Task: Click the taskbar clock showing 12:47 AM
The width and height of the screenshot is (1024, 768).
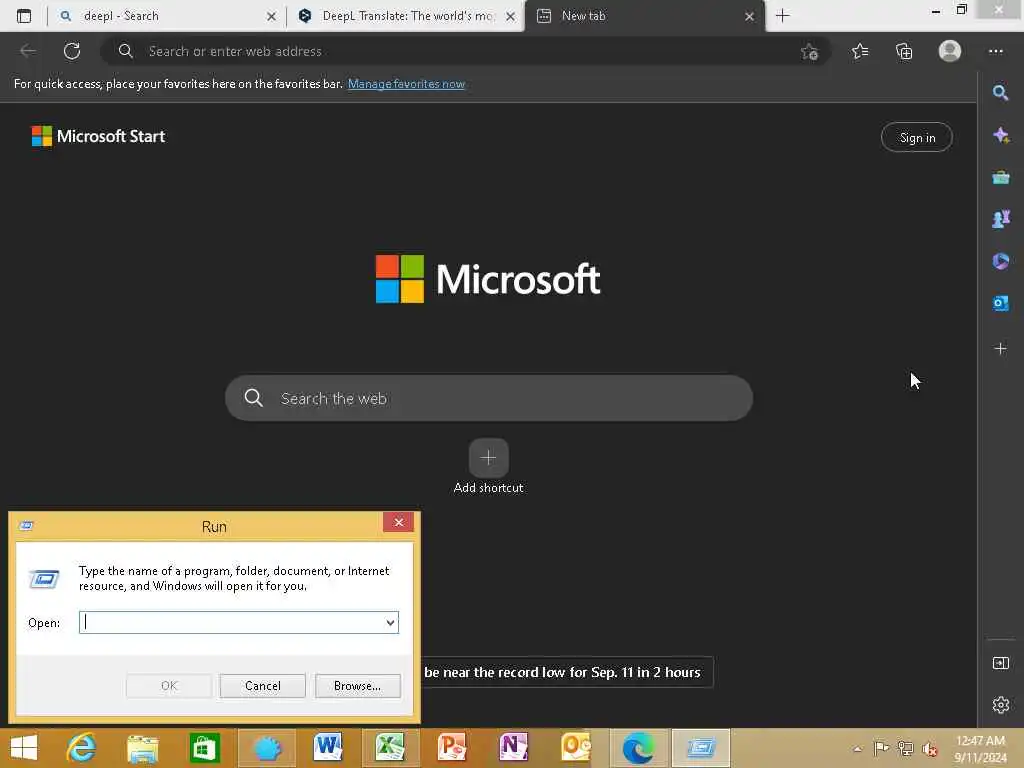Action: click(980, 748)
